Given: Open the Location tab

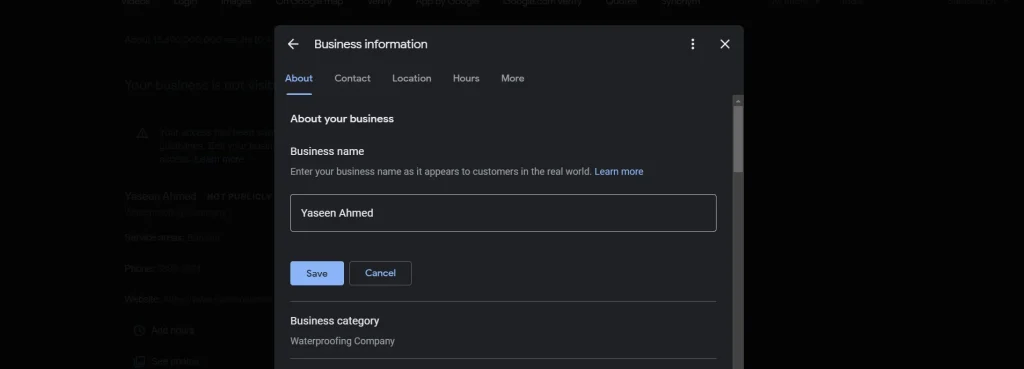Looking at the screenshot, I should tap(411, 78).
